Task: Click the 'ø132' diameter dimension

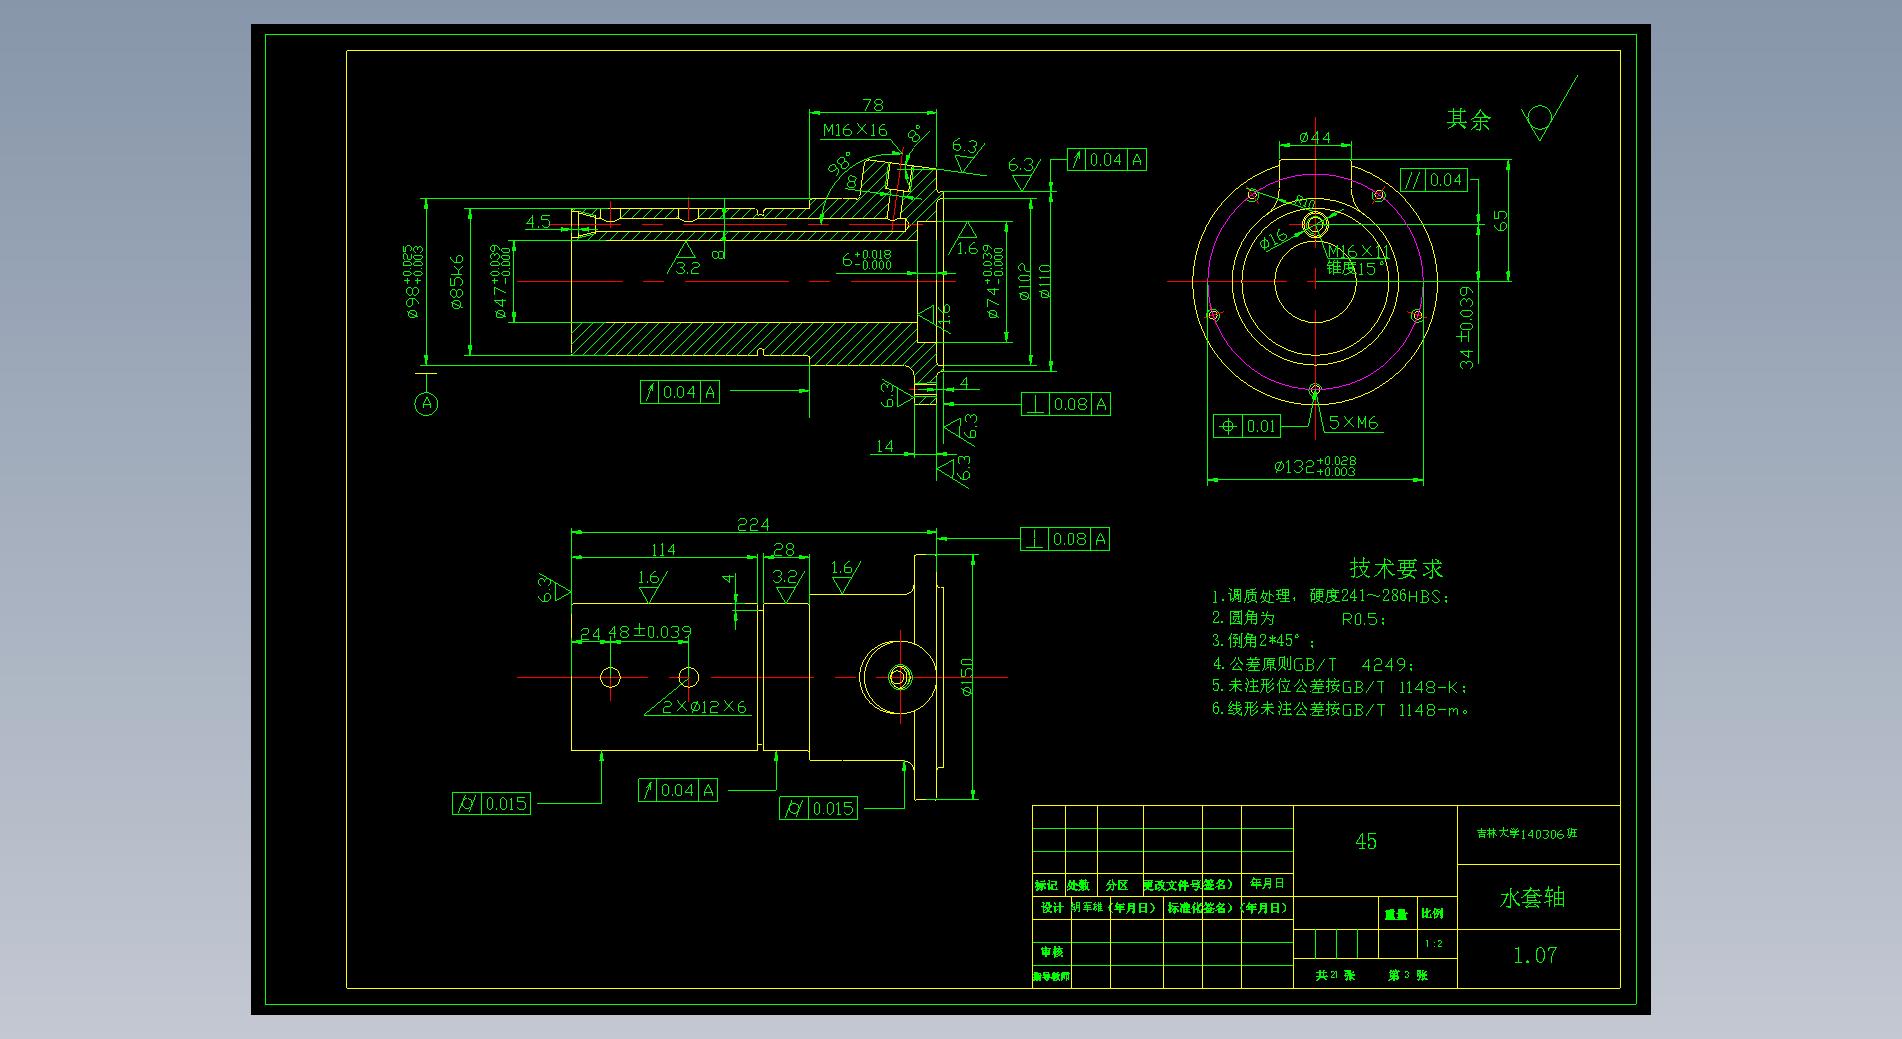Action: [x=1315, y=466]
